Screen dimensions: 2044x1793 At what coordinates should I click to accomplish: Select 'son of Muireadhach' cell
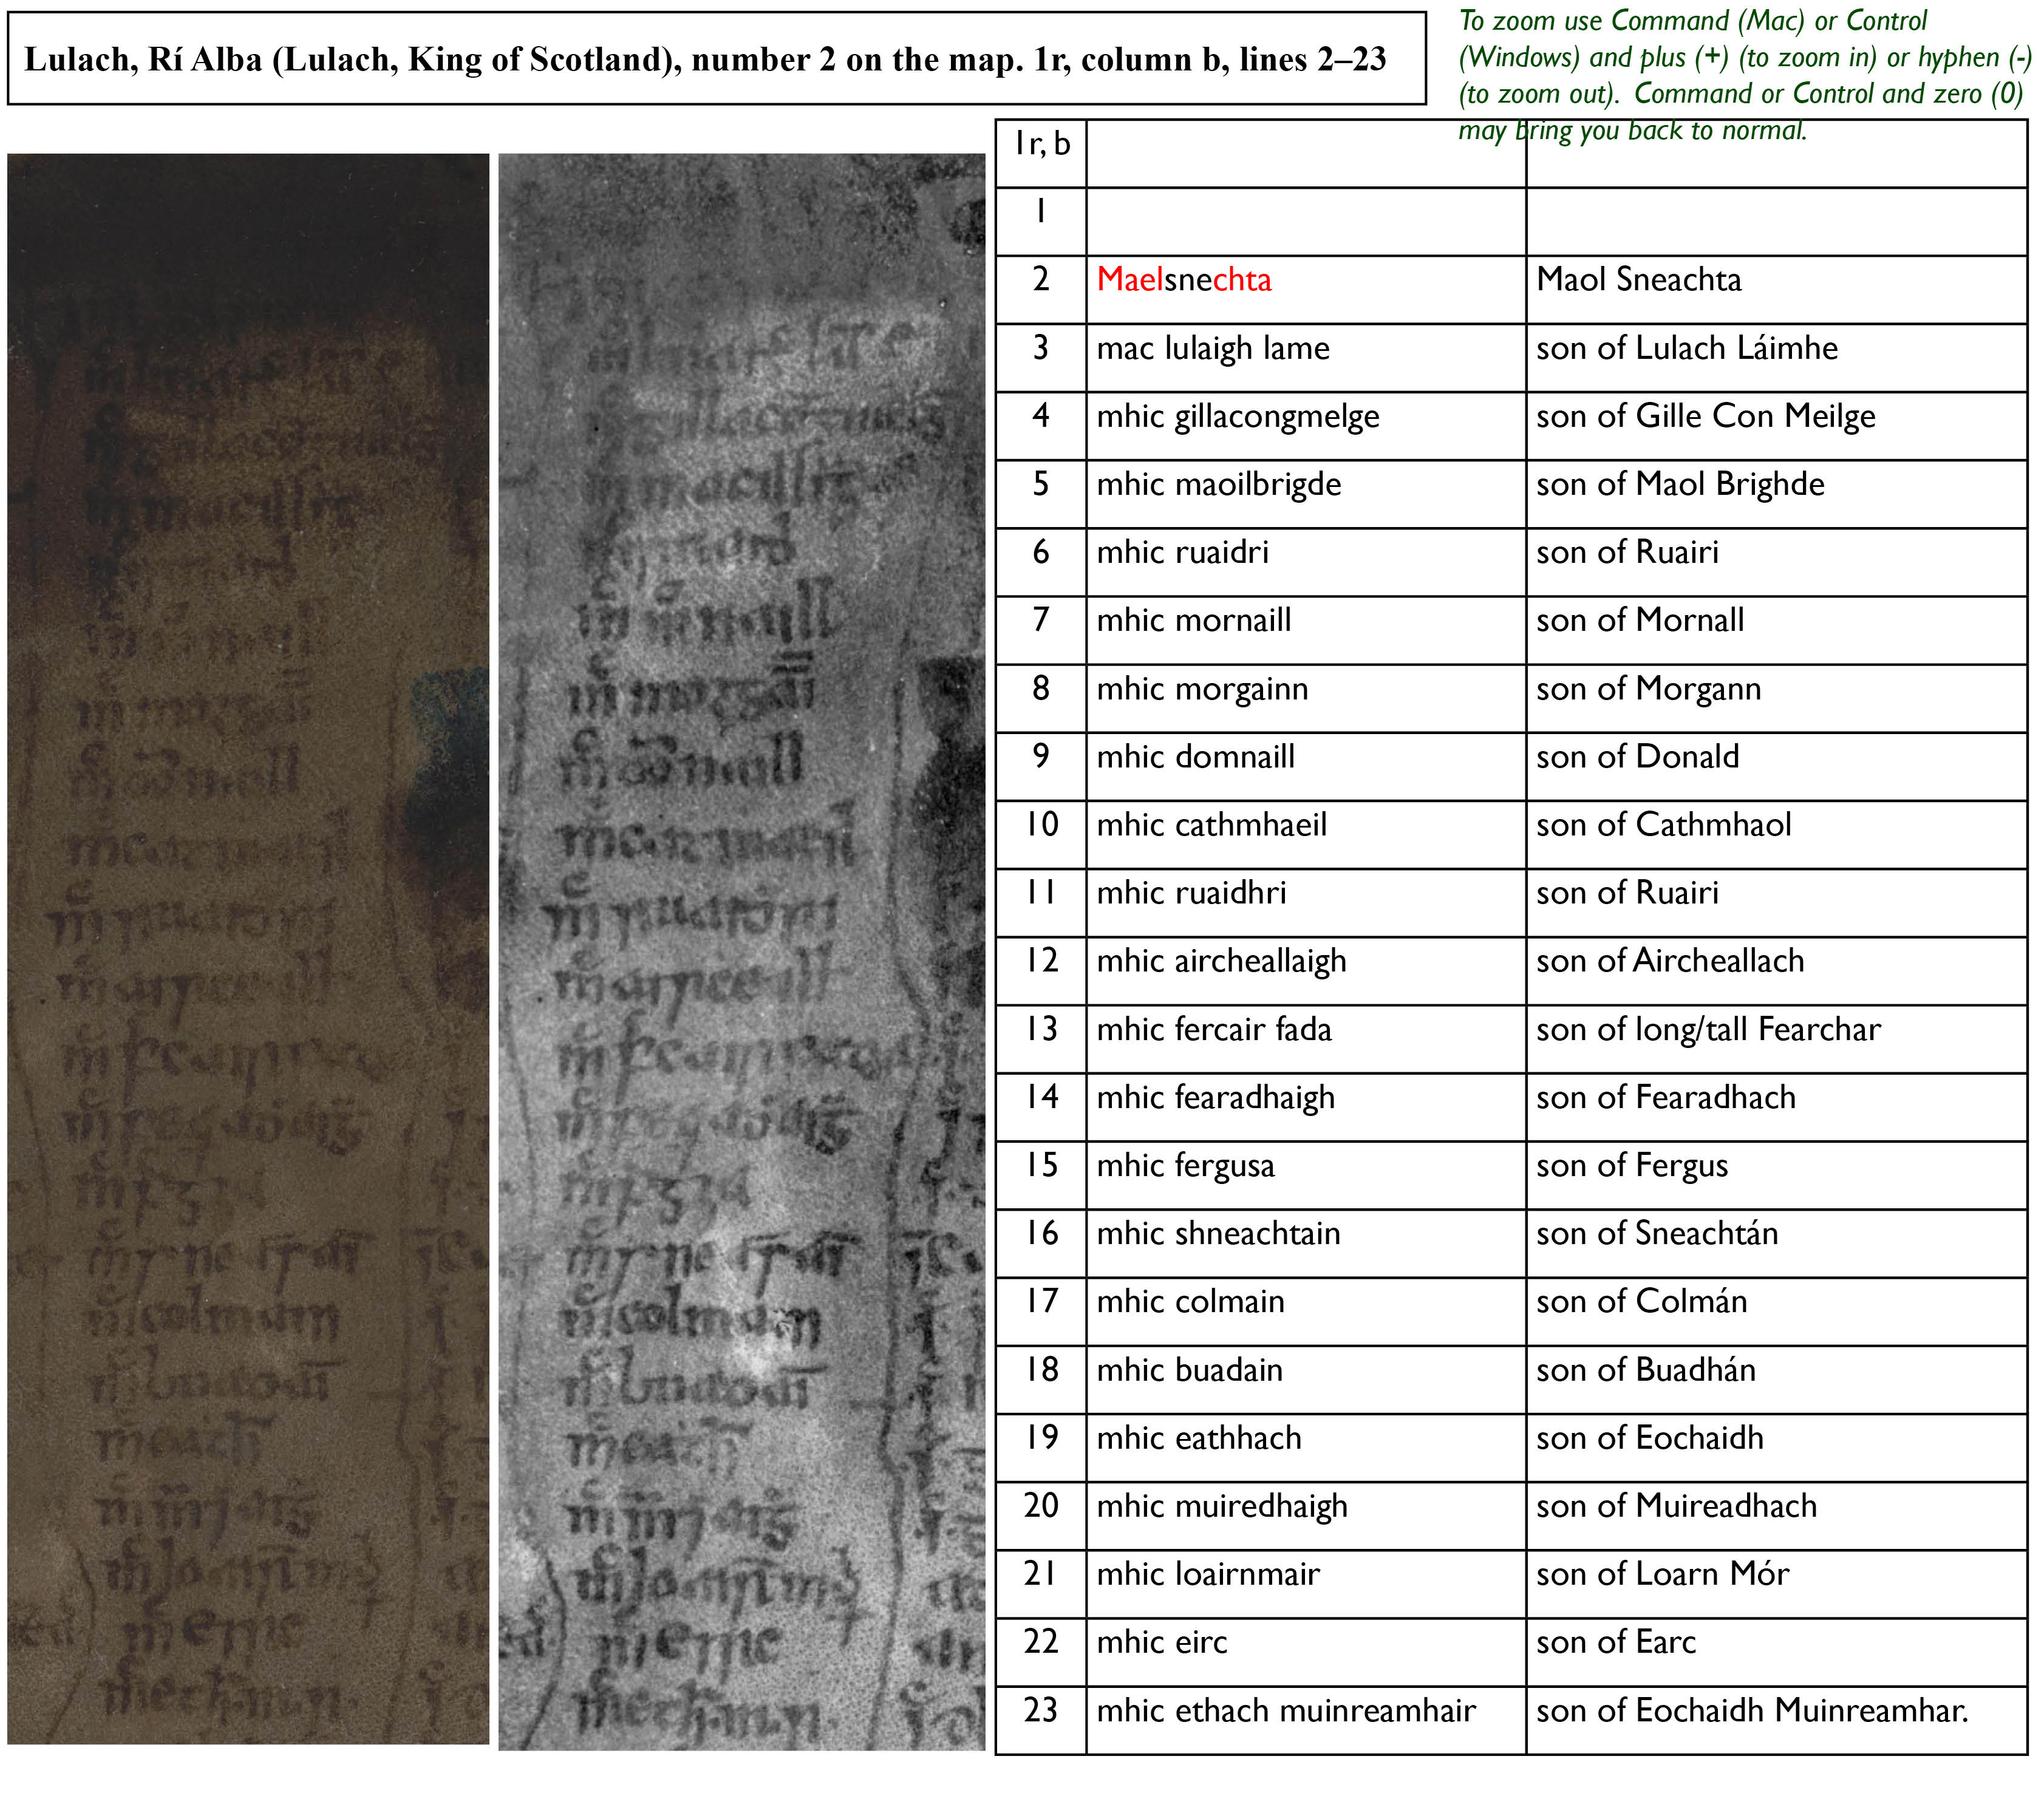coord(1777,1516)
